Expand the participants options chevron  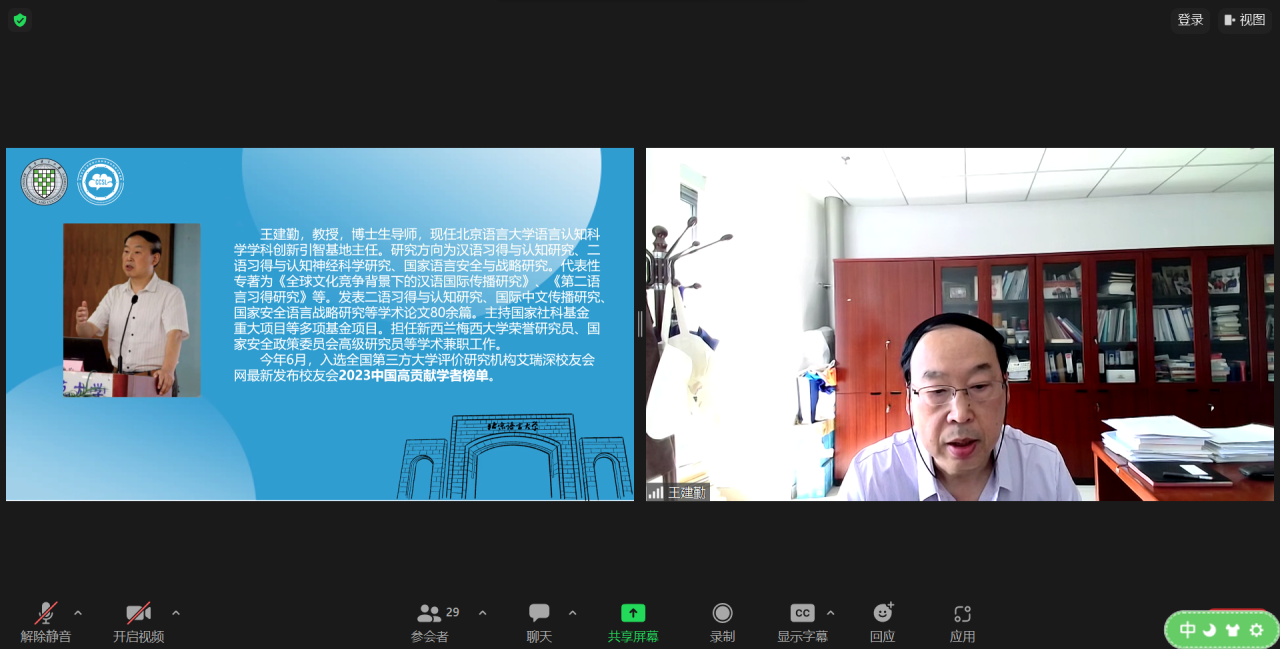(482, 613)
